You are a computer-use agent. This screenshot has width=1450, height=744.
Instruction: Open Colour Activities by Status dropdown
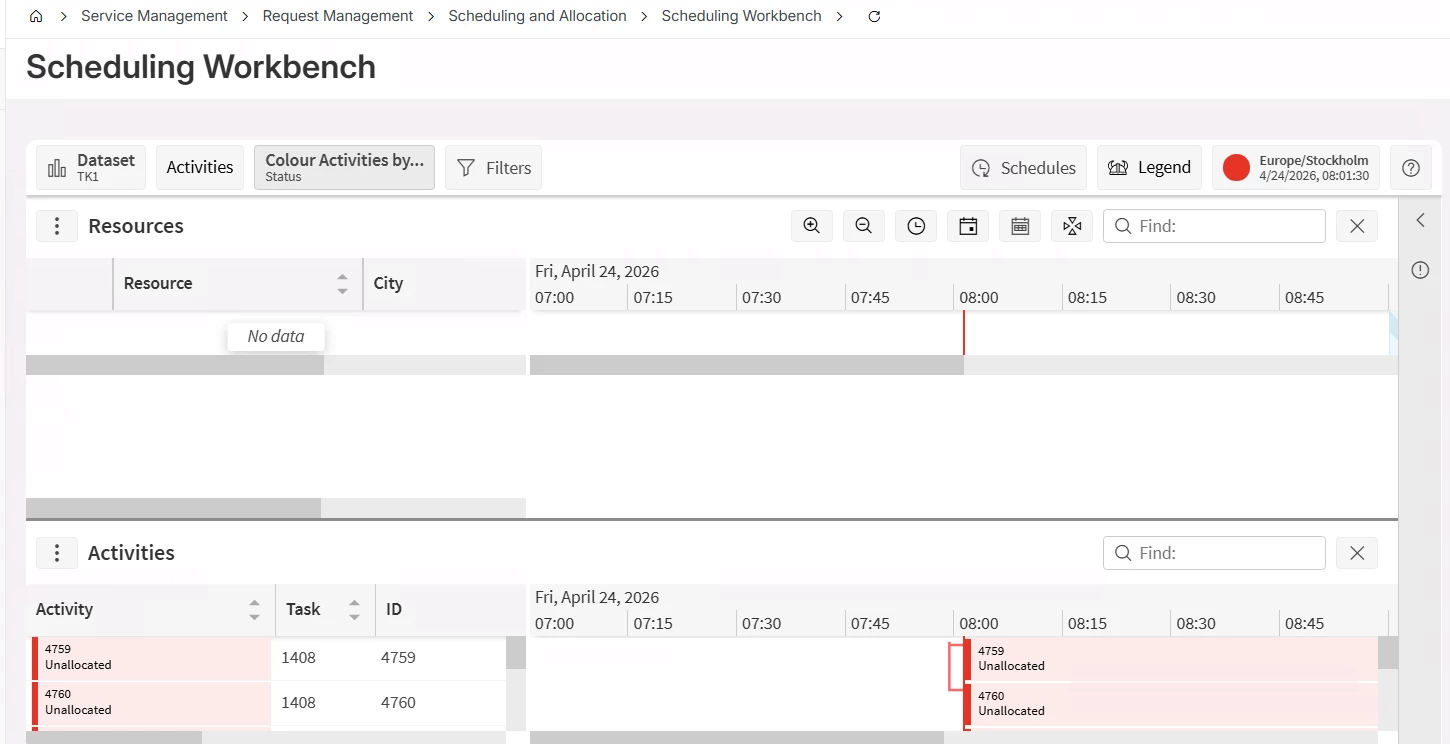[x=344, y=167]
